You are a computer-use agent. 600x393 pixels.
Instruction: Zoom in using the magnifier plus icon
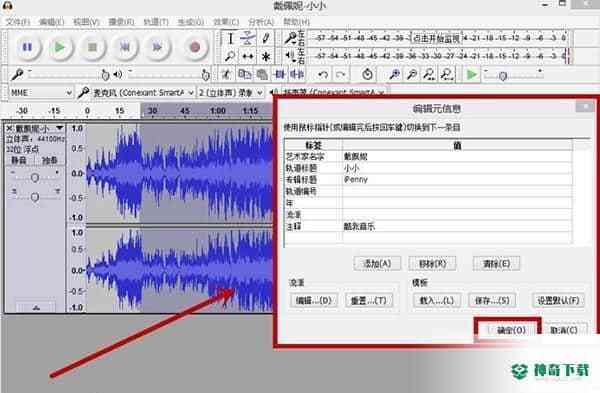click(395, 74)
